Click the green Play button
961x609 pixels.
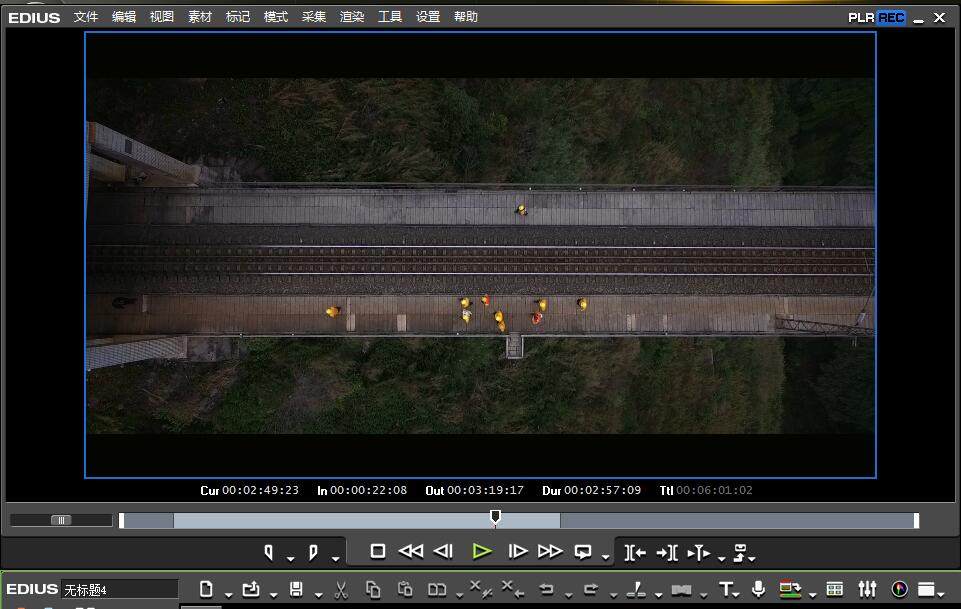coord(482,551)
